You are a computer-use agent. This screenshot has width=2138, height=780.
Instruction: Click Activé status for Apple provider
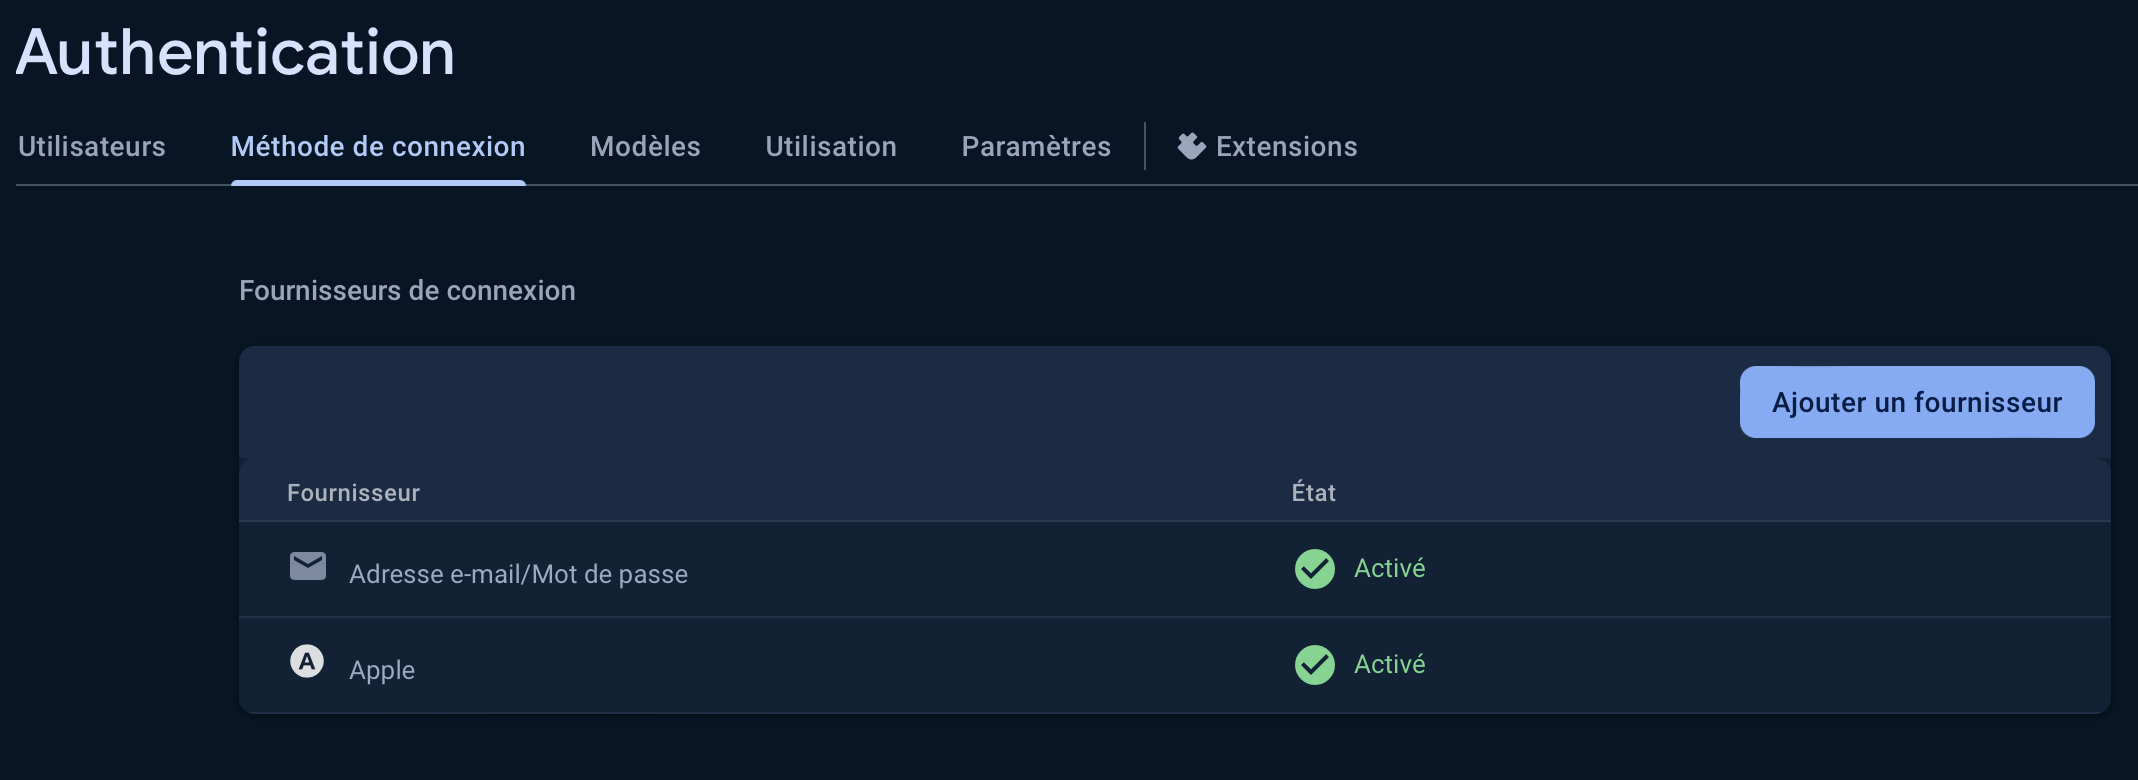coord(1389,664)
